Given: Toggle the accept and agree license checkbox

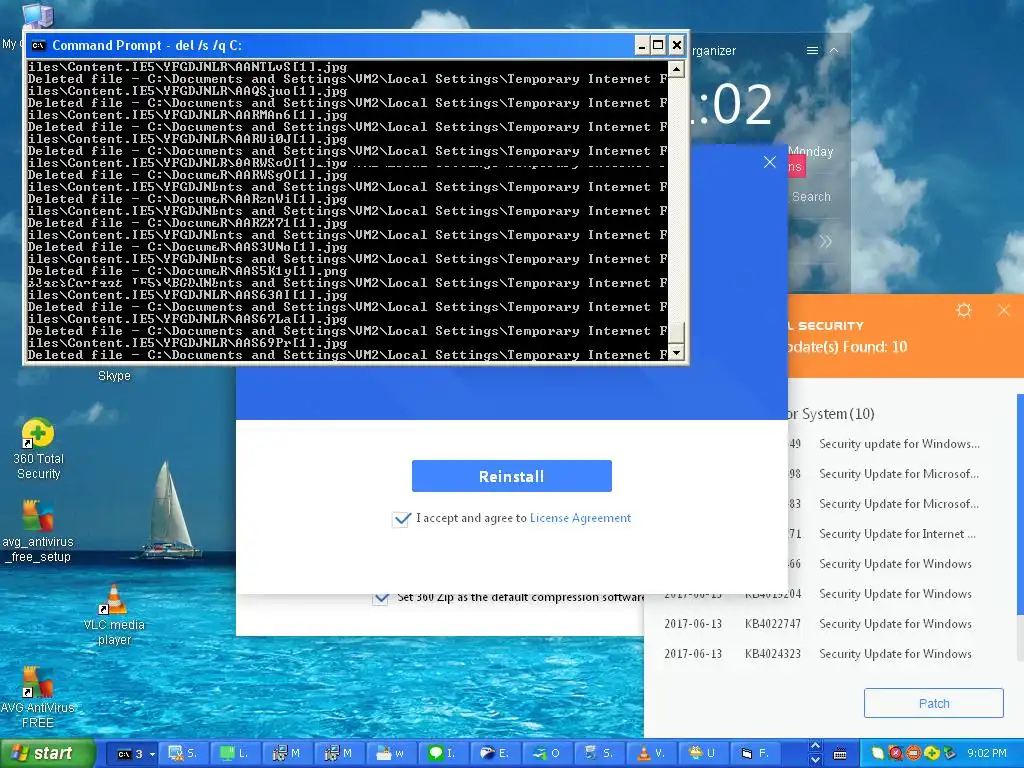Looking at the screenshot, I should pos(402,519).
